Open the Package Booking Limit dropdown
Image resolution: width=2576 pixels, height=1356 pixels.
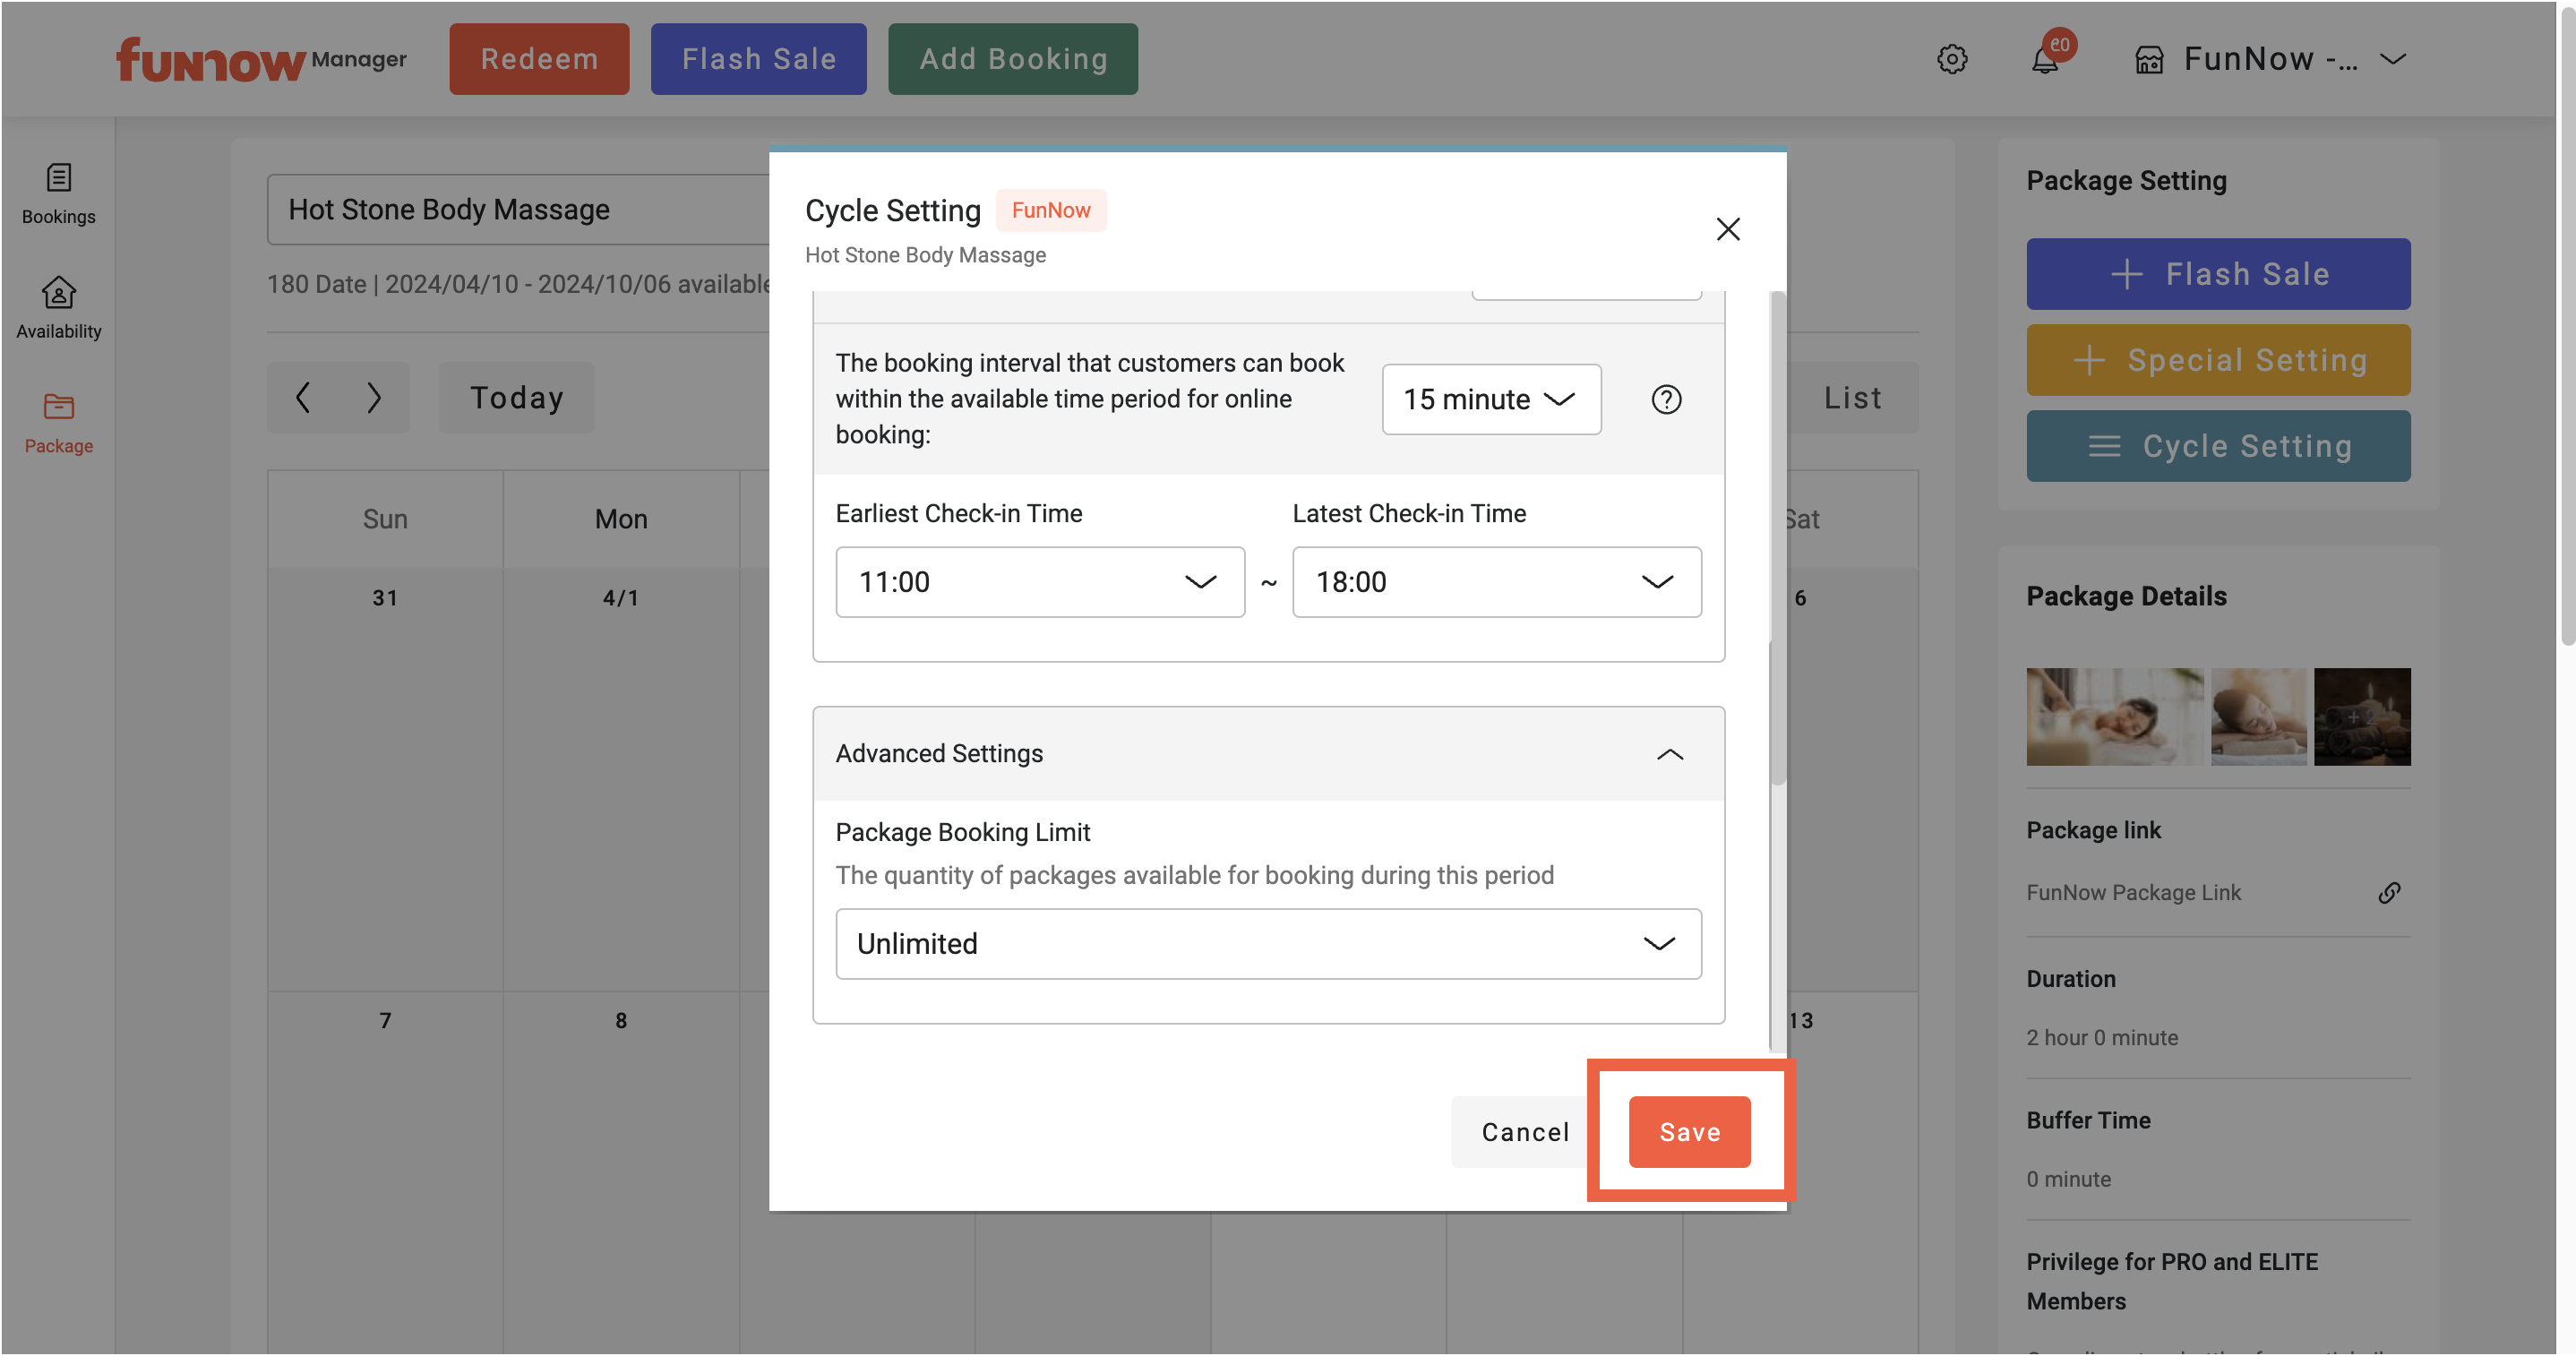point(1268,944)
